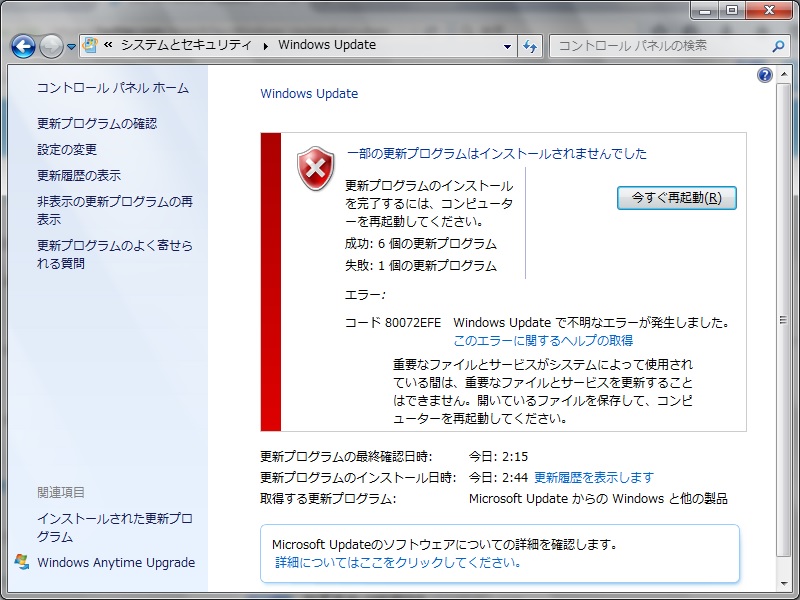Open Help with the blue question mark icon
Viewport: 800px width, 600px height.
point(764,75)
